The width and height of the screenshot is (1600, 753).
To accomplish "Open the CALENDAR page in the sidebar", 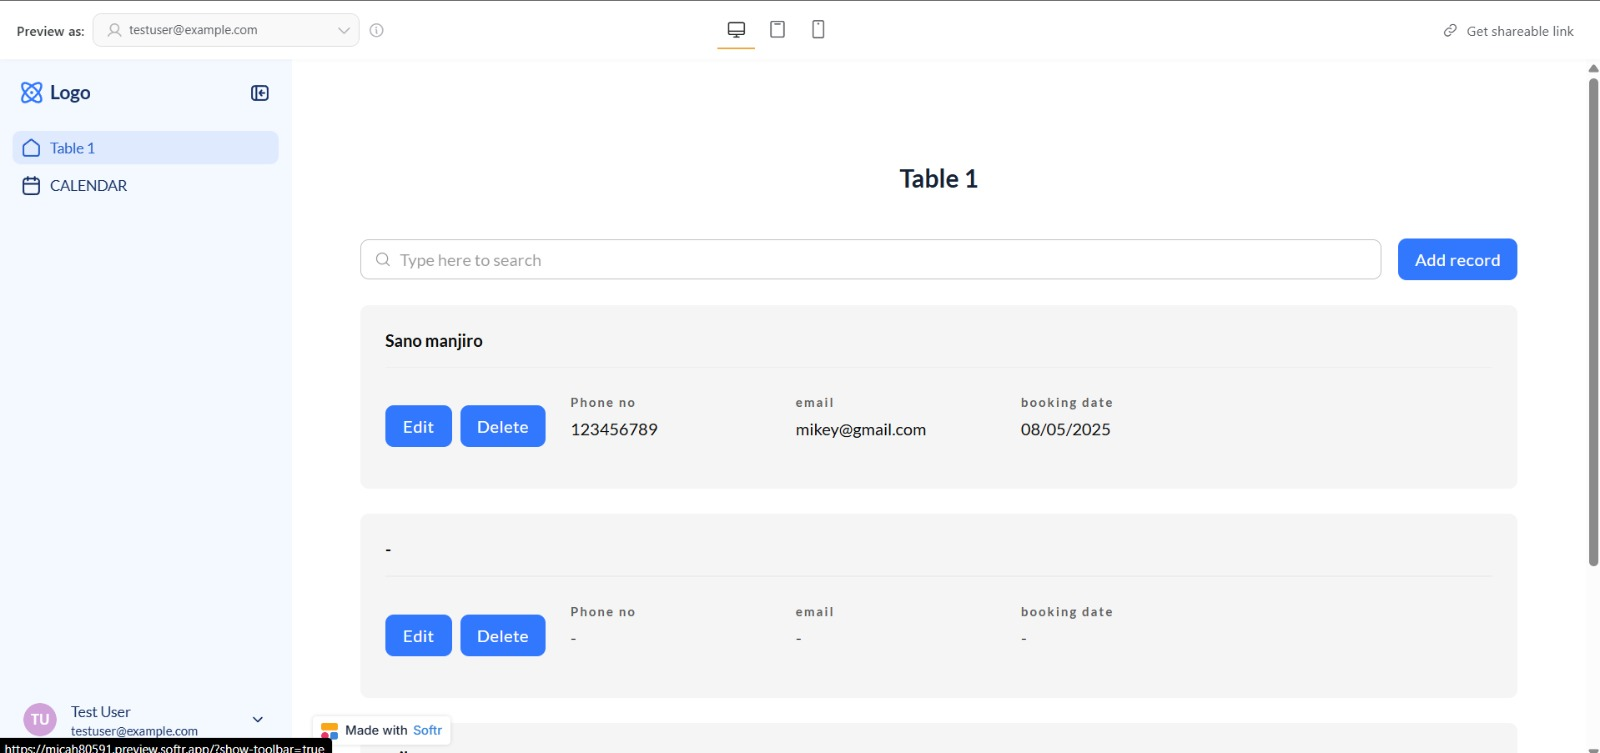I will [x=146, y=186].
